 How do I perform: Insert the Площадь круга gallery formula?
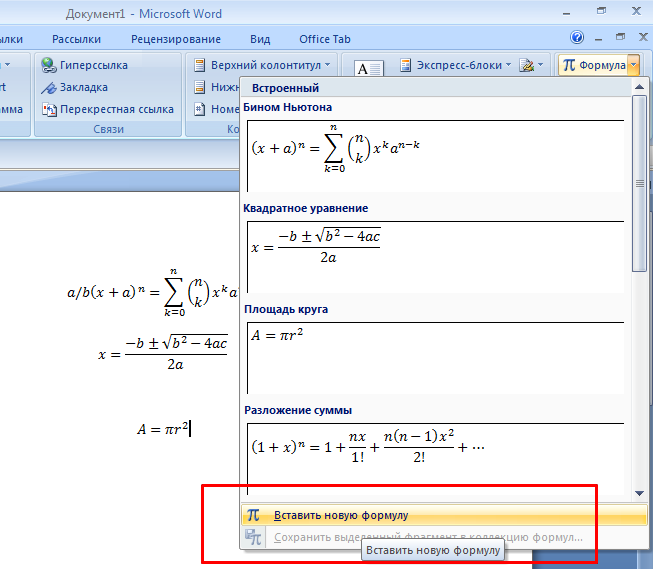[x=435, y=358]
